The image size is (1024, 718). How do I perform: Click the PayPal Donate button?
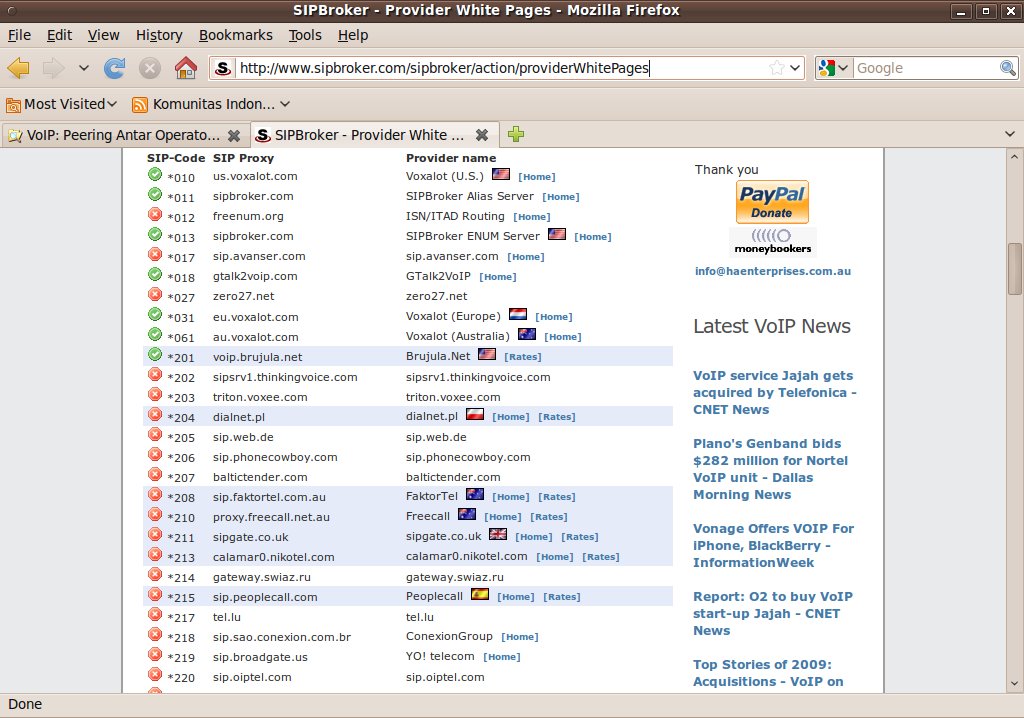[x=771, y=201]
